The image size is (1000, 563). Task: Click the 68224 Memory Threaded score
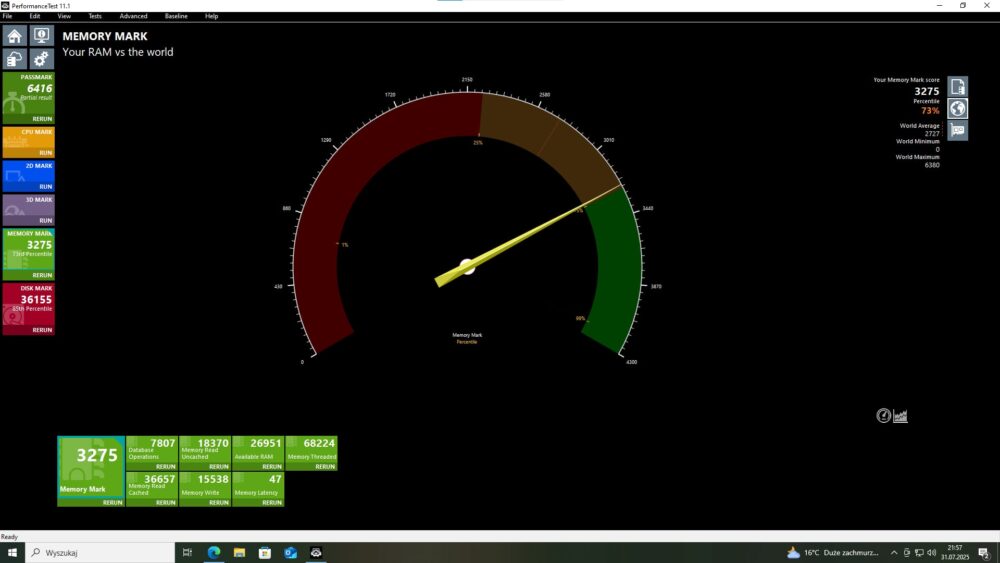tap(319, 443)
